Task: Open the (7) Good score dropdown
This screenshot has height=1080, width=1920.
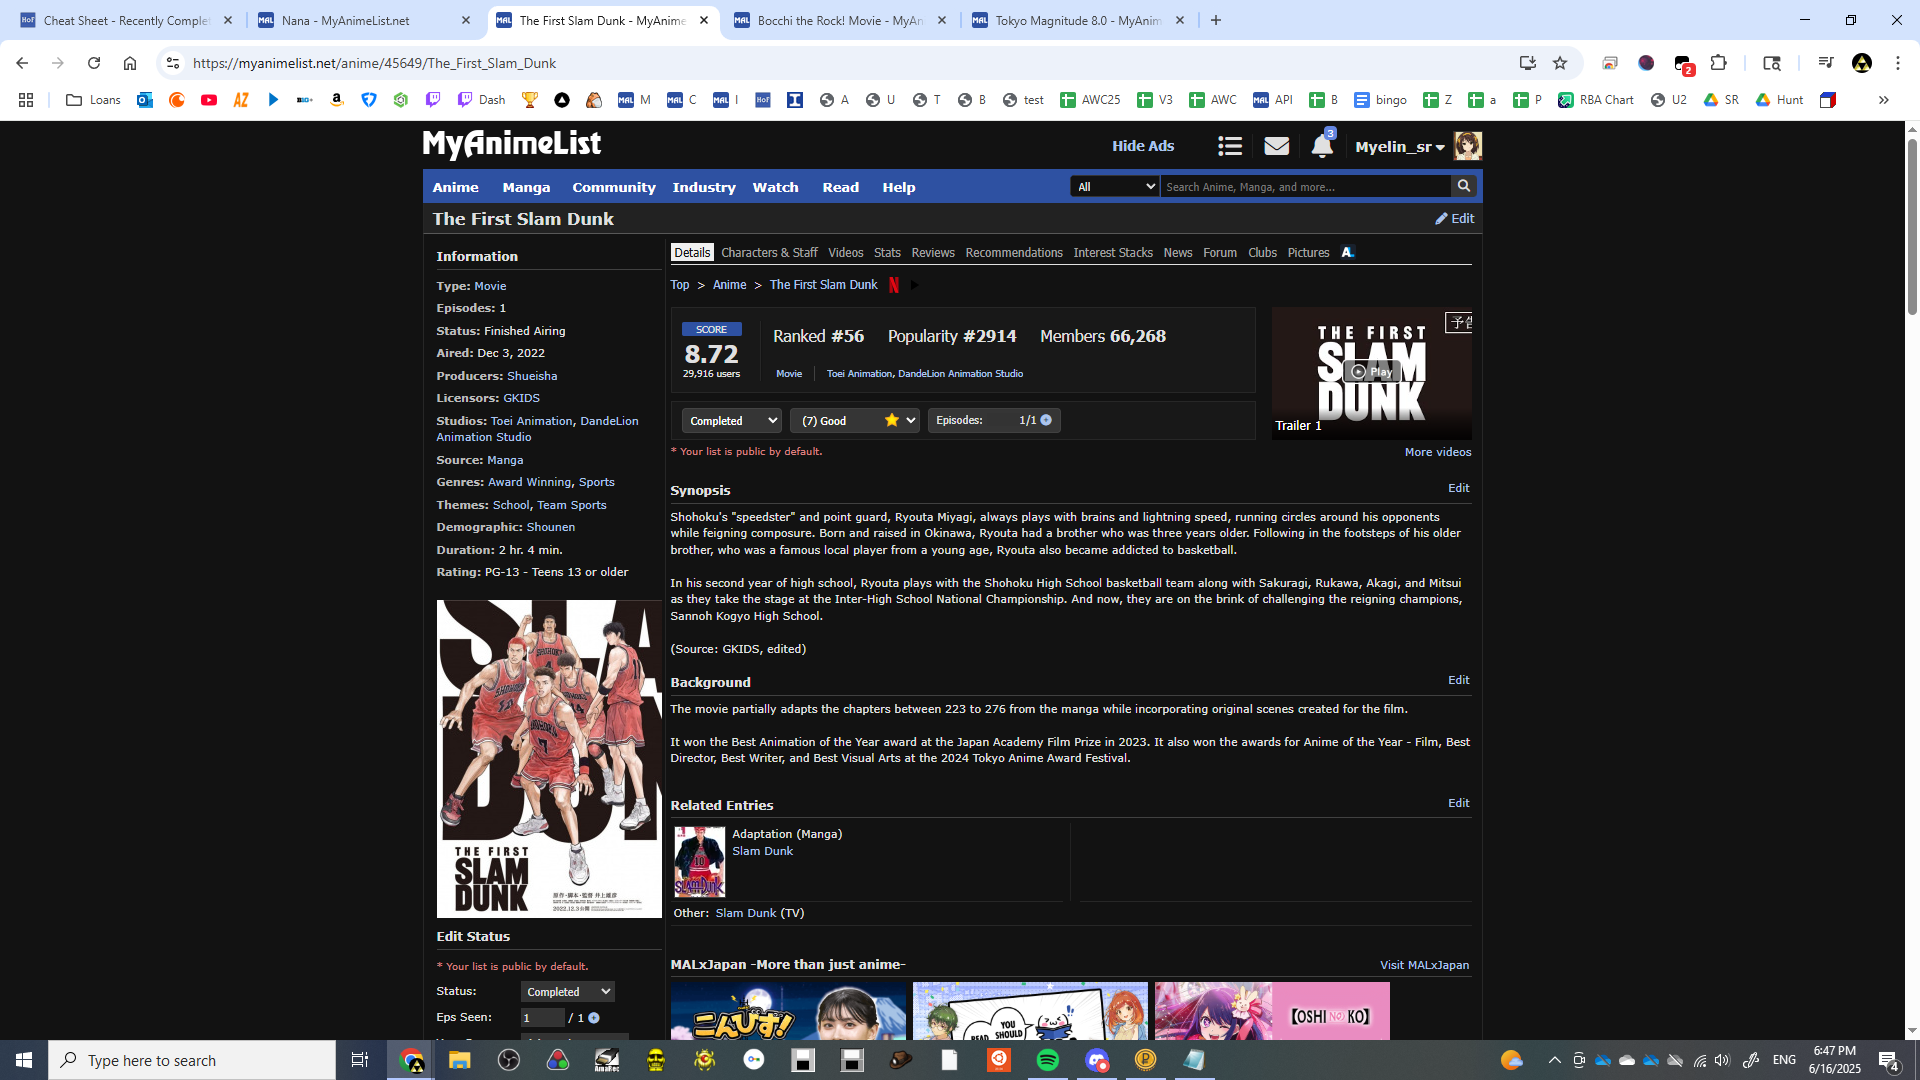Action: click(x=854, y=421)
